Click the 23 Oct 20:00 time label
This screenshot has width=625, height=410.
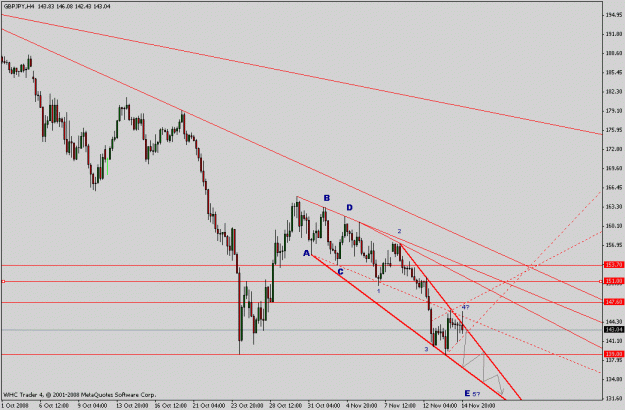248,406
